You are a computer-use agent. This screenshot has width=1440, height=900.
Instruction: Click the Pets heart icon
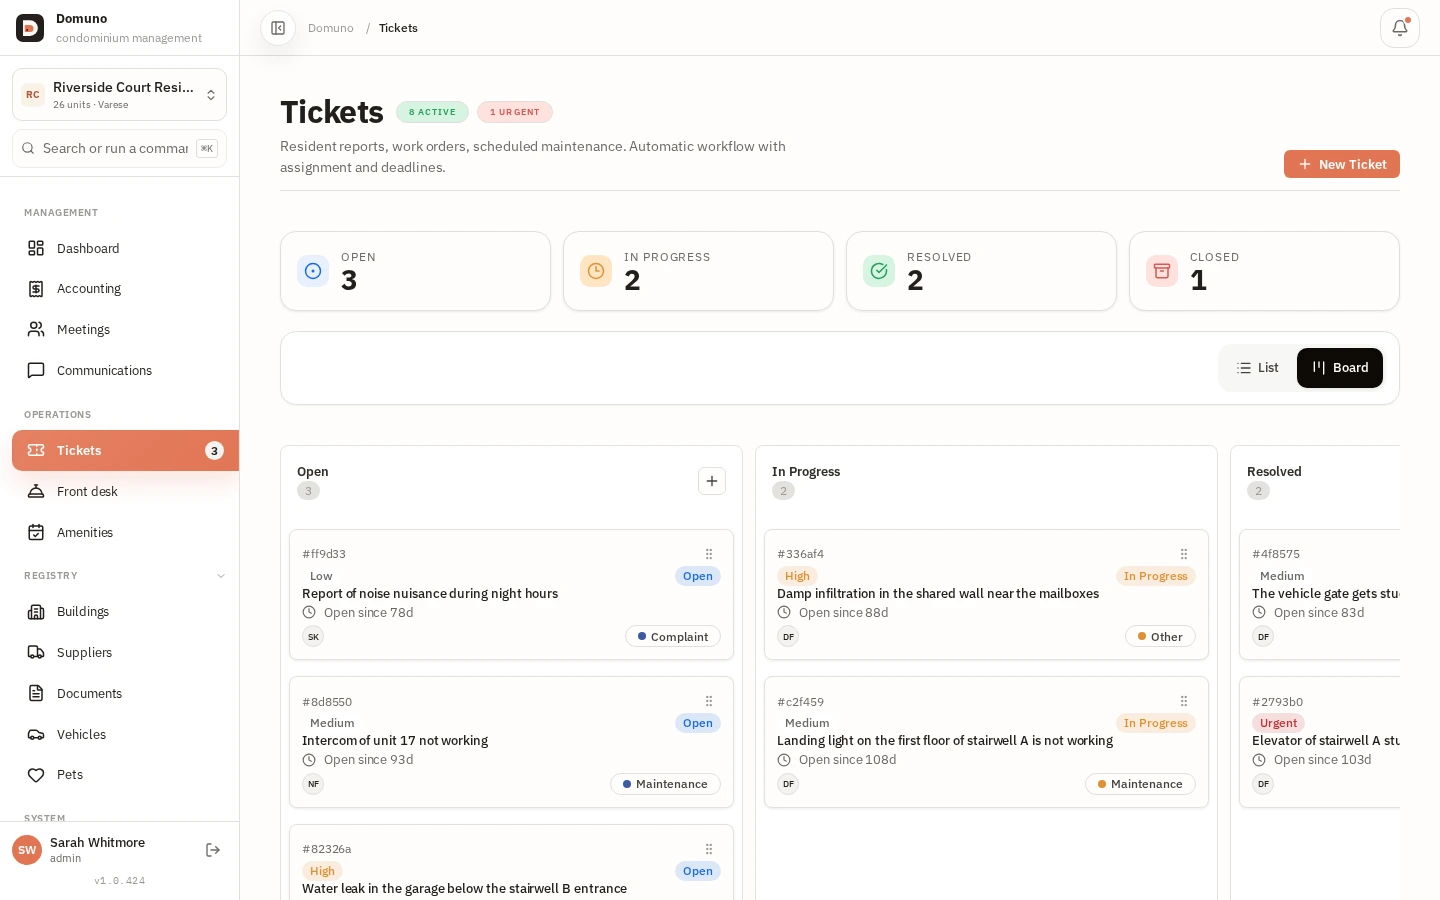pos(36,775)
